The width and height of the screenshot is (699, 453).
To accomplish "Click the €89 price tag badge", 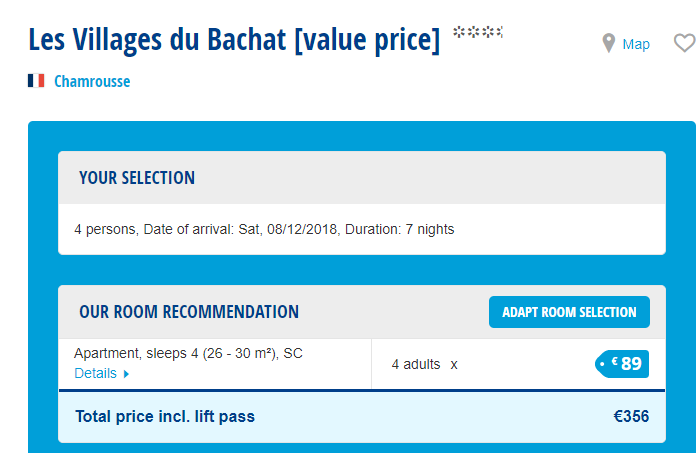I will (x=622, y=364).
